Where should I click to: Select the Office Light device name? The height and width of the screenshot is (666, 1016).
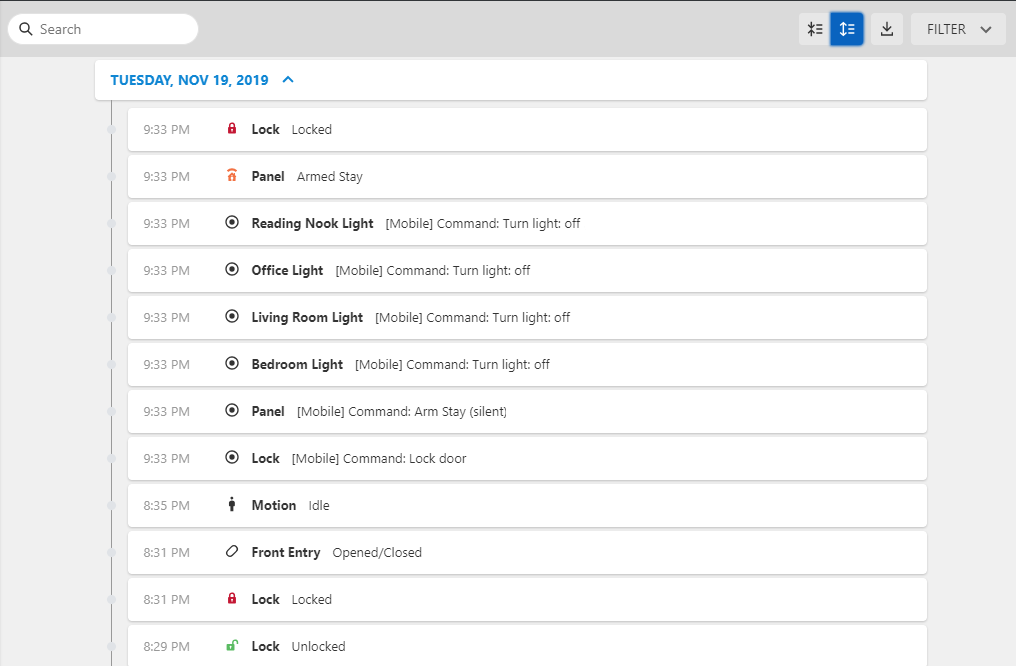287,271
